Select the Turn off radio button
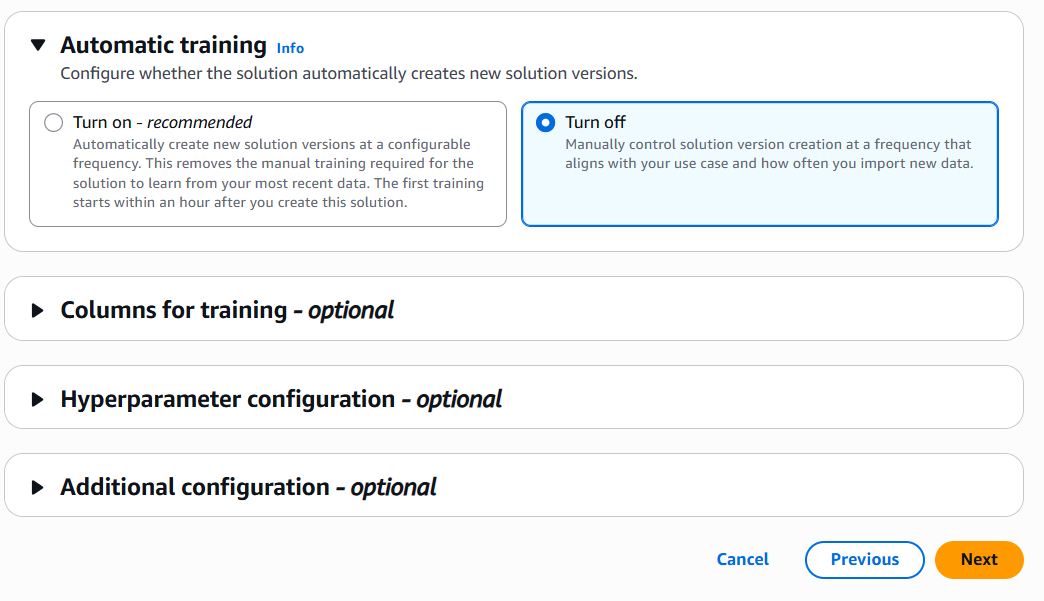This screenshot has width=1044, height=601. (545, 123)
